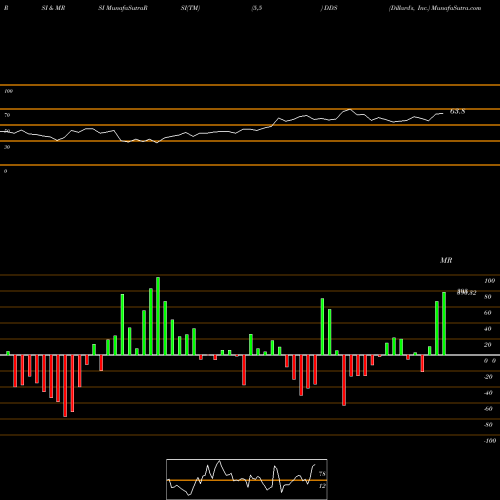The height and width of the screenshot is (500, 500).
Task: Click the "MR" panel title
Action: click(x=446, y=260)
